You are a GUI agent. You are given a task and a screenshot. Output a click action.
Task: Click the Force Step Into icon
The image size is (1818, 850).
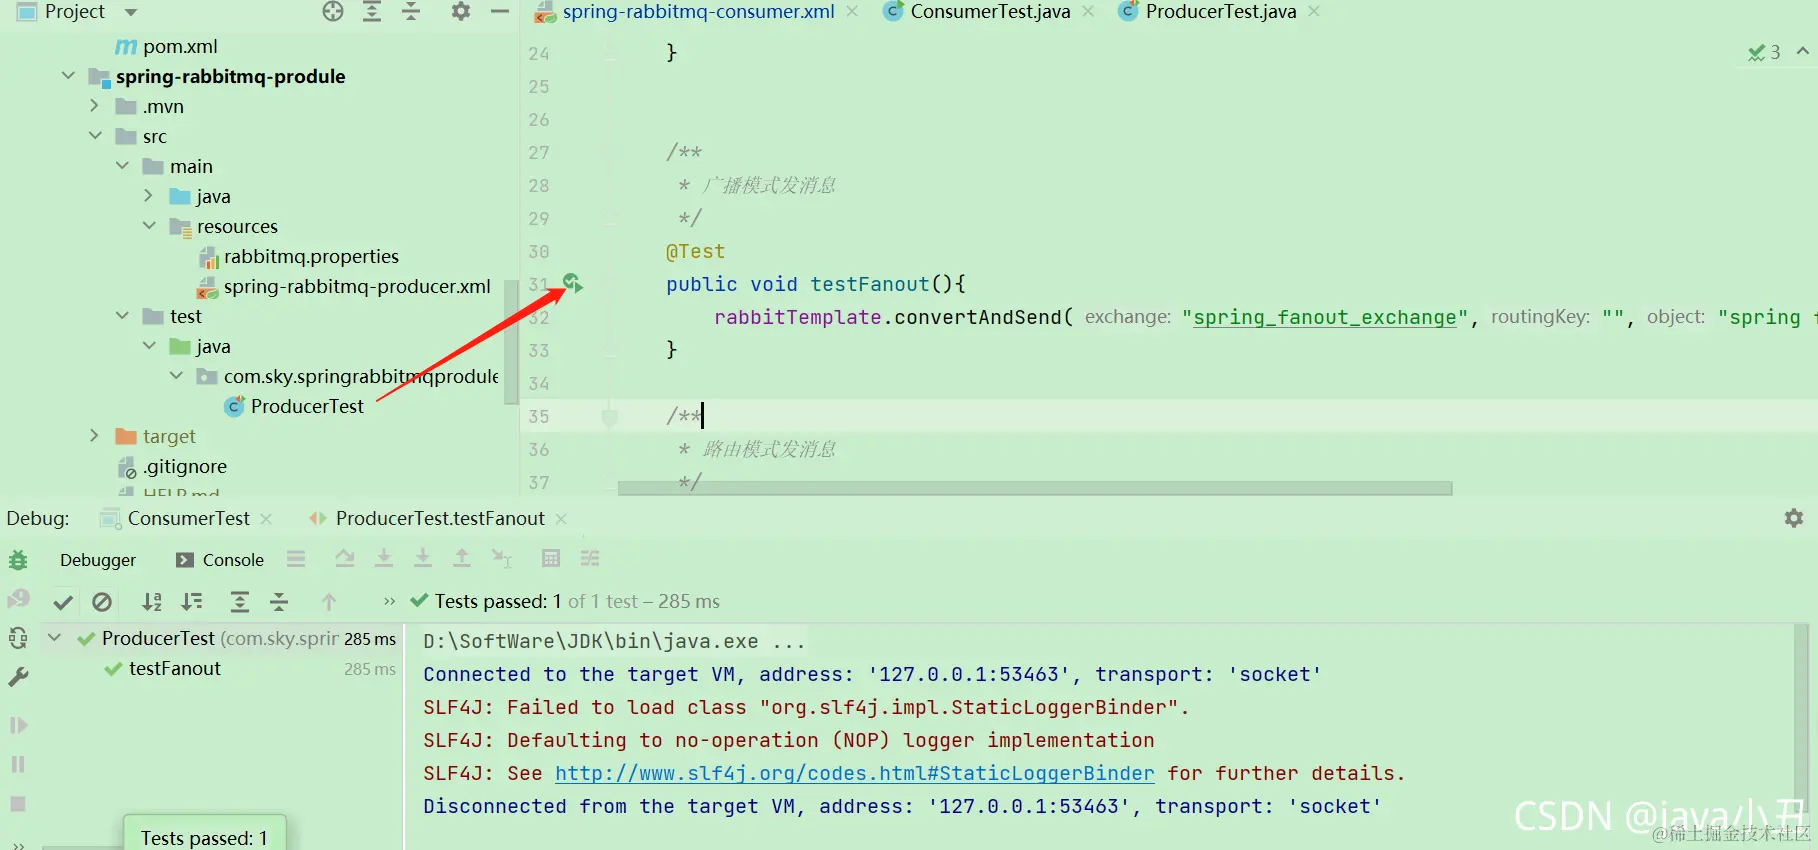click(x=423, y=558)
